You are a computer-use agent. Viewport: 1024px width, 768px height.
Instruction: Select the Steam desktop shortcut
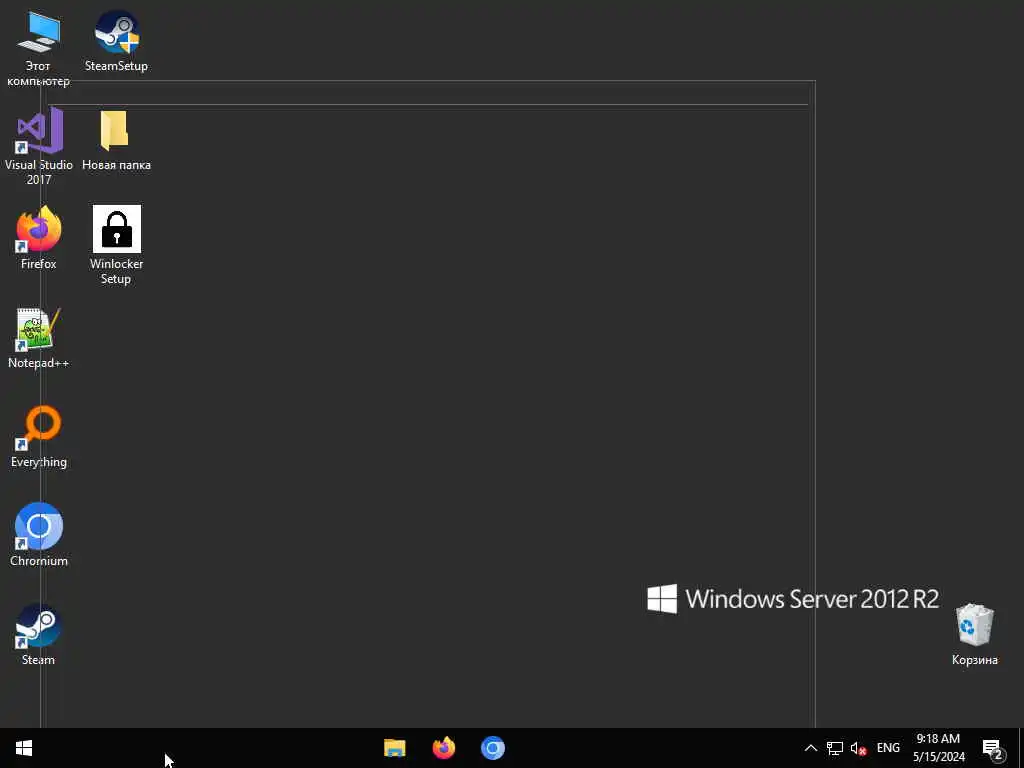click(39, 635)
